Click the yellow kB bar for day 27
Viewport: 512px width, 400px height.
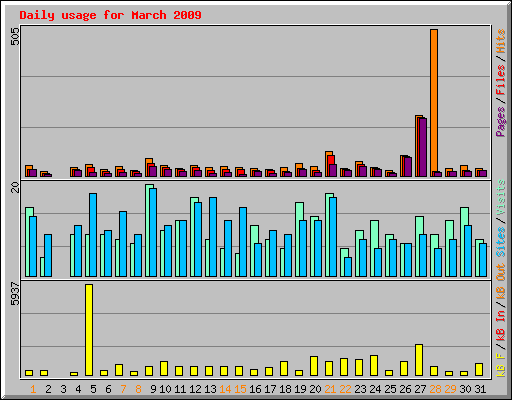[x=419, y=360]
